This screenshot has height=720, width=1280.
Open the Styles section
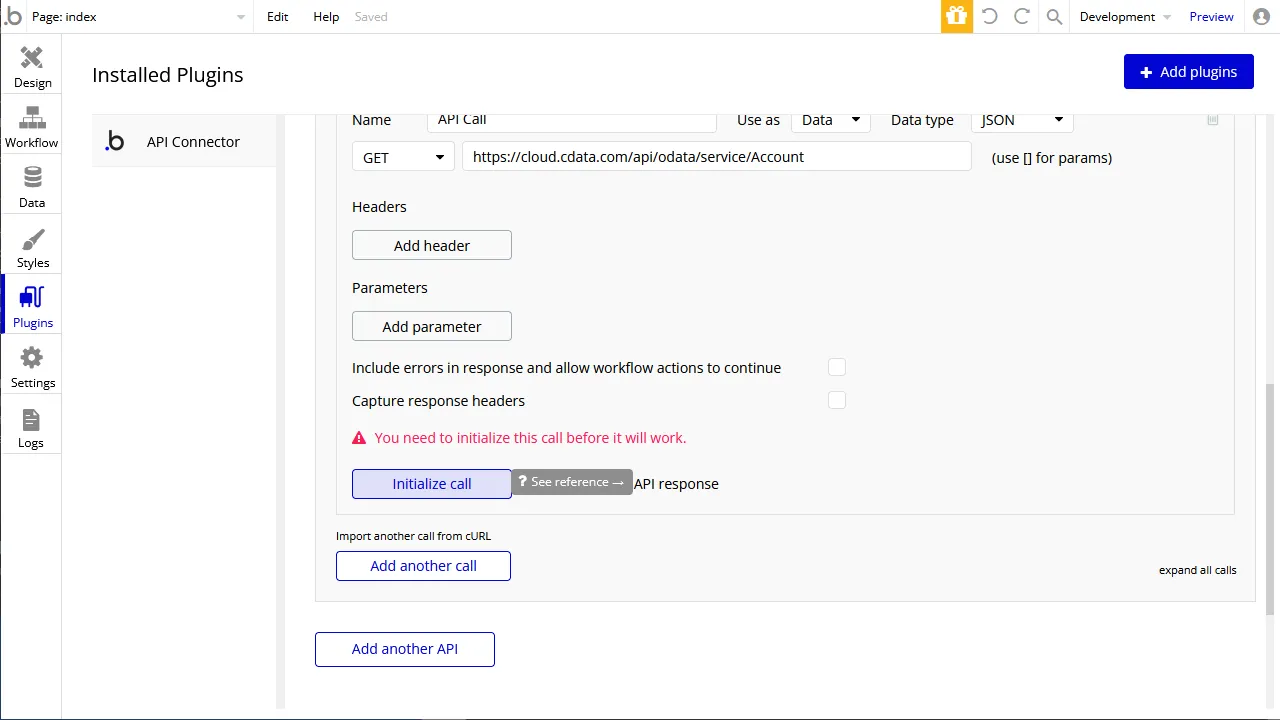[32, 246]
